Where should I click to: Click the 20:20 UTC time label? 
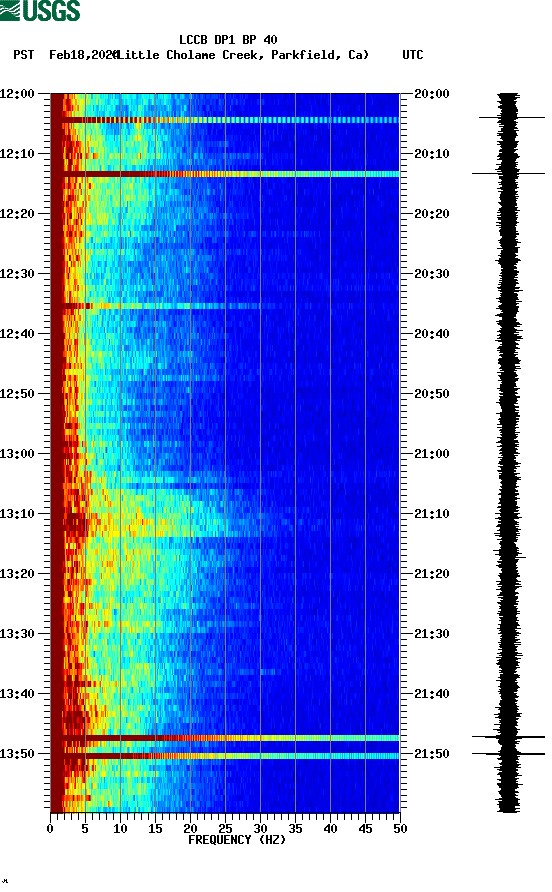point(431,214)
